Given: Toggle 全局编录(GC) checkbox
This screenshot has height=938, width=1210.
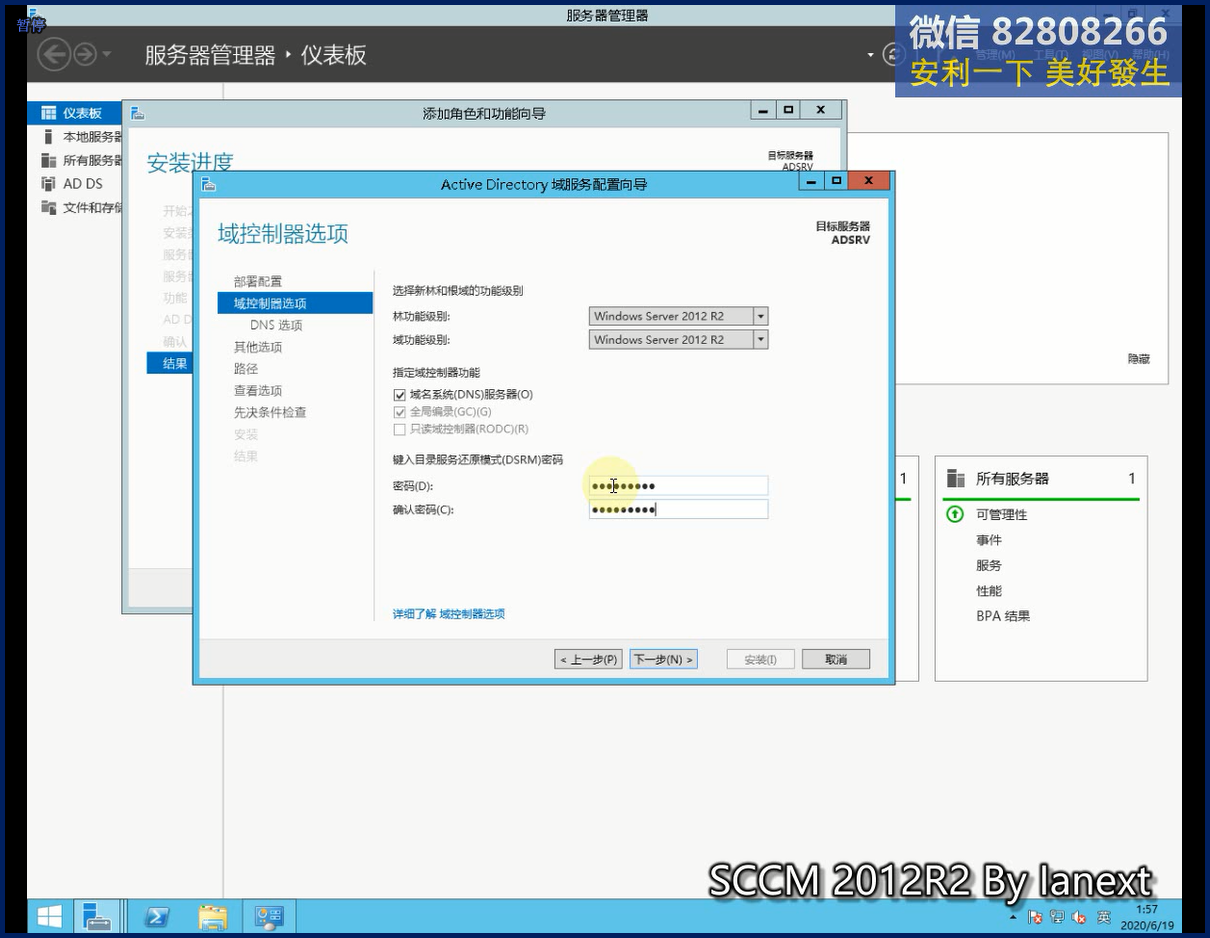Looking at the screenshot, I should (400, 412).
